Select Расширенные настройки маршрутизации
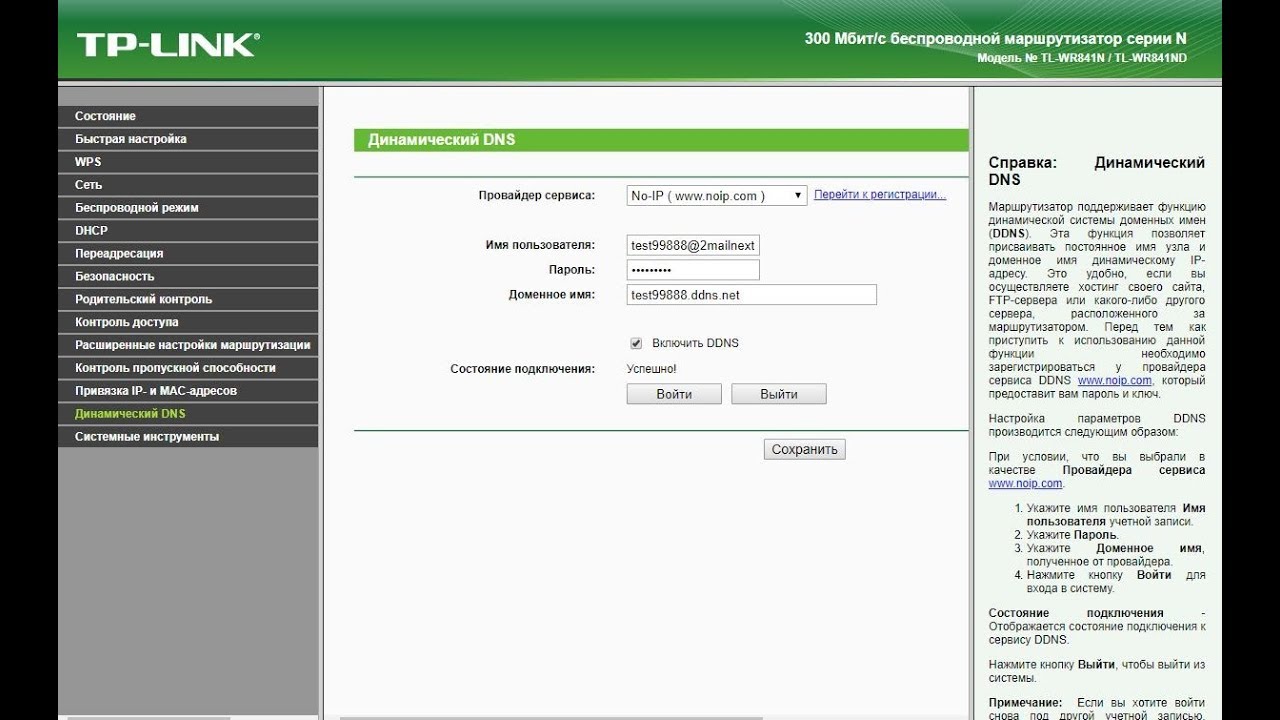The width and height of the screenshot is (1280, 720). 188,345
